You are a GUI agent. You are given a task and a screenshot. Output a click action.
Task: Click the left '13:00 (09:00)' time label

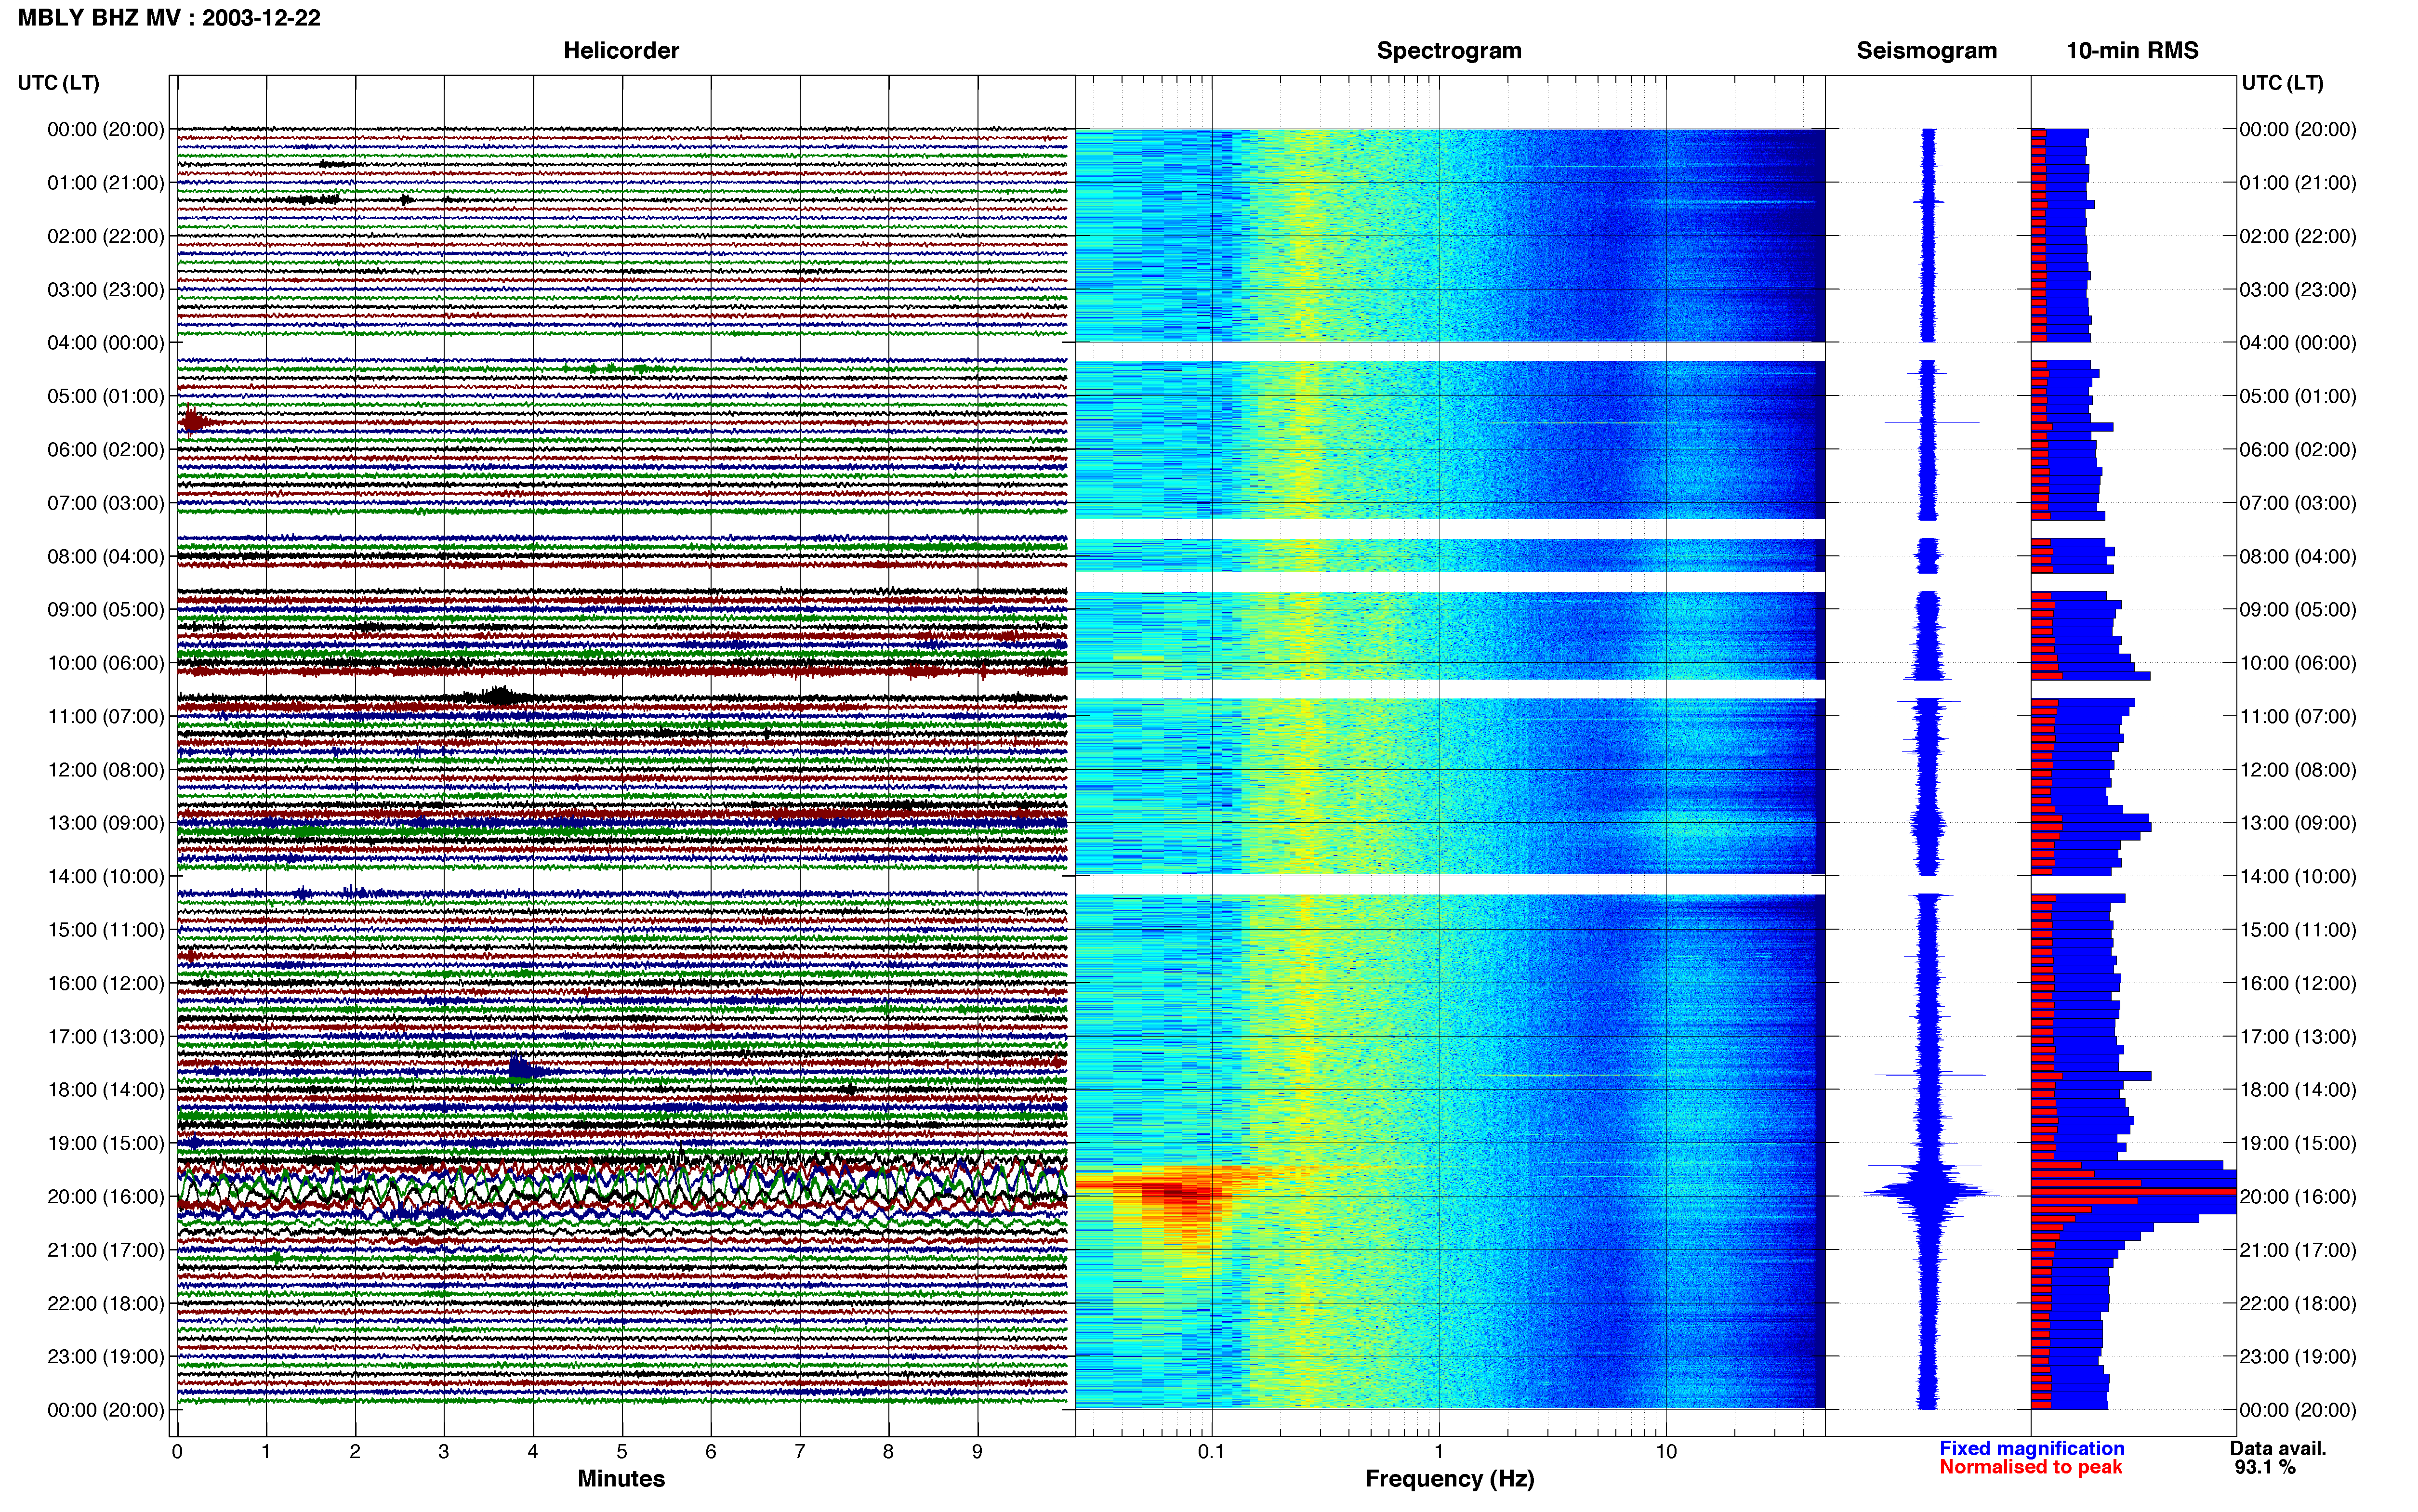(106, 823)
